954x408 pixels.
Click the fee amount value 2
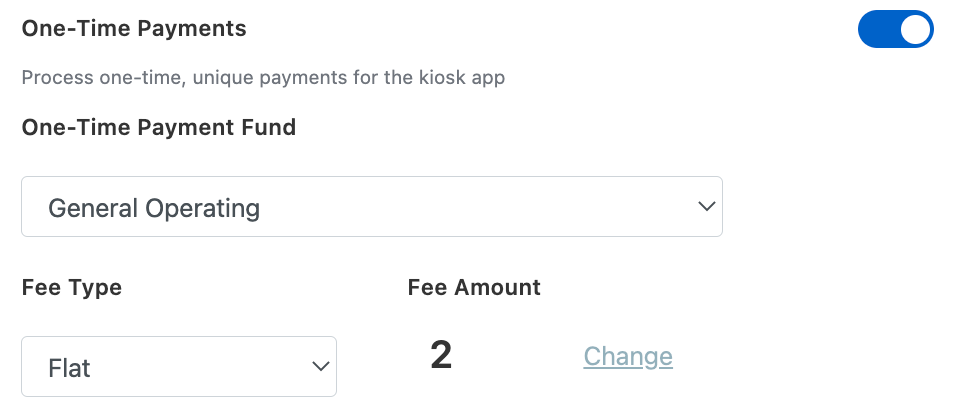point(441,356)
